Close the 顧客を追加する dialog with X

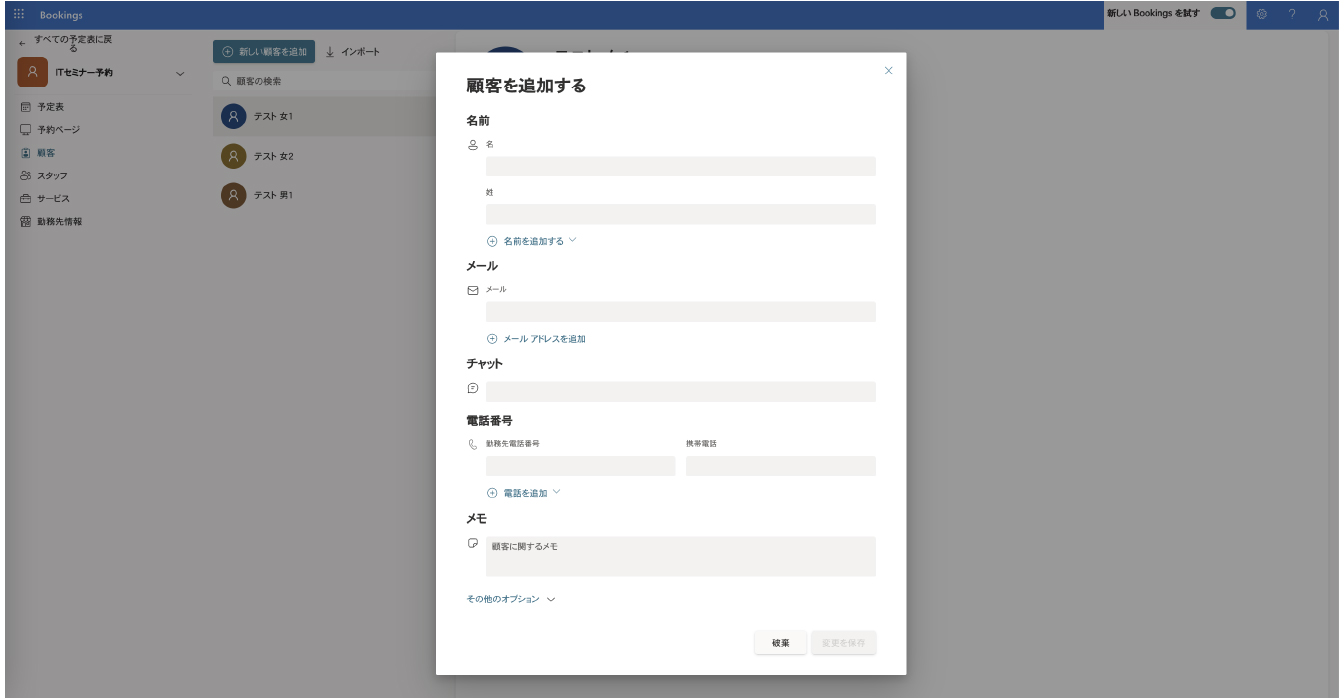(x=888, y=71)
